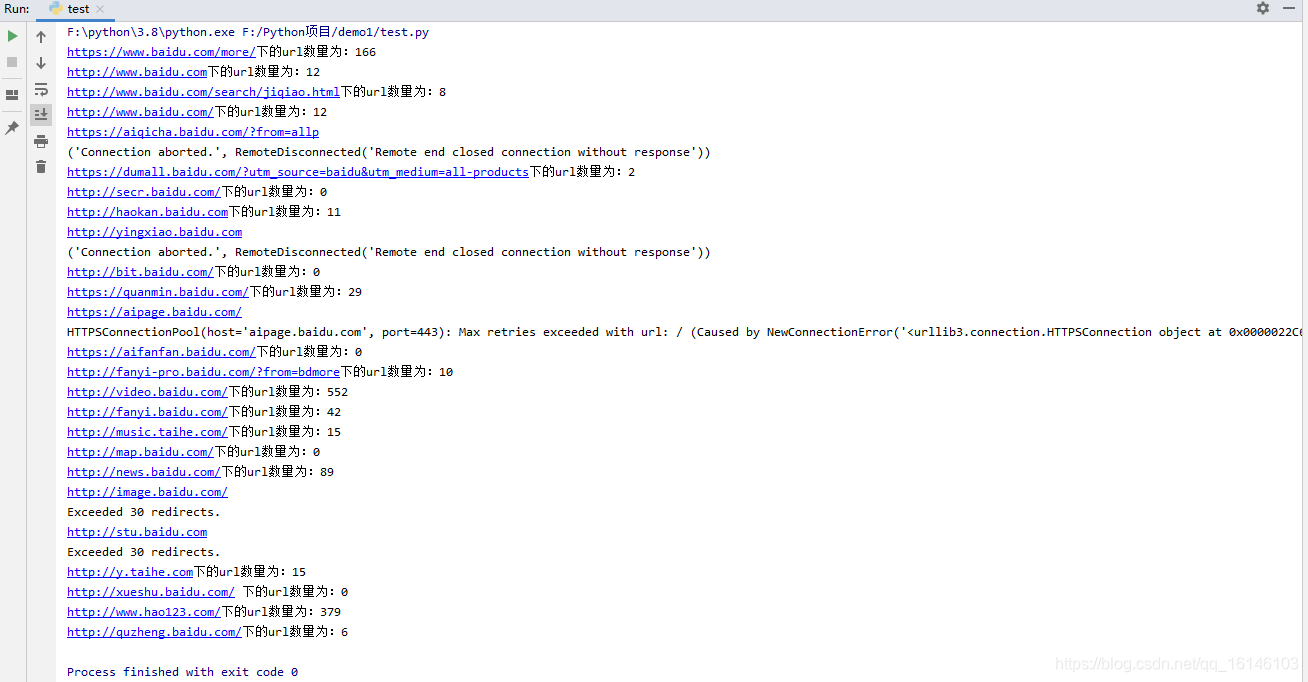Open link http://stu.baidu.com

point(137,532)
